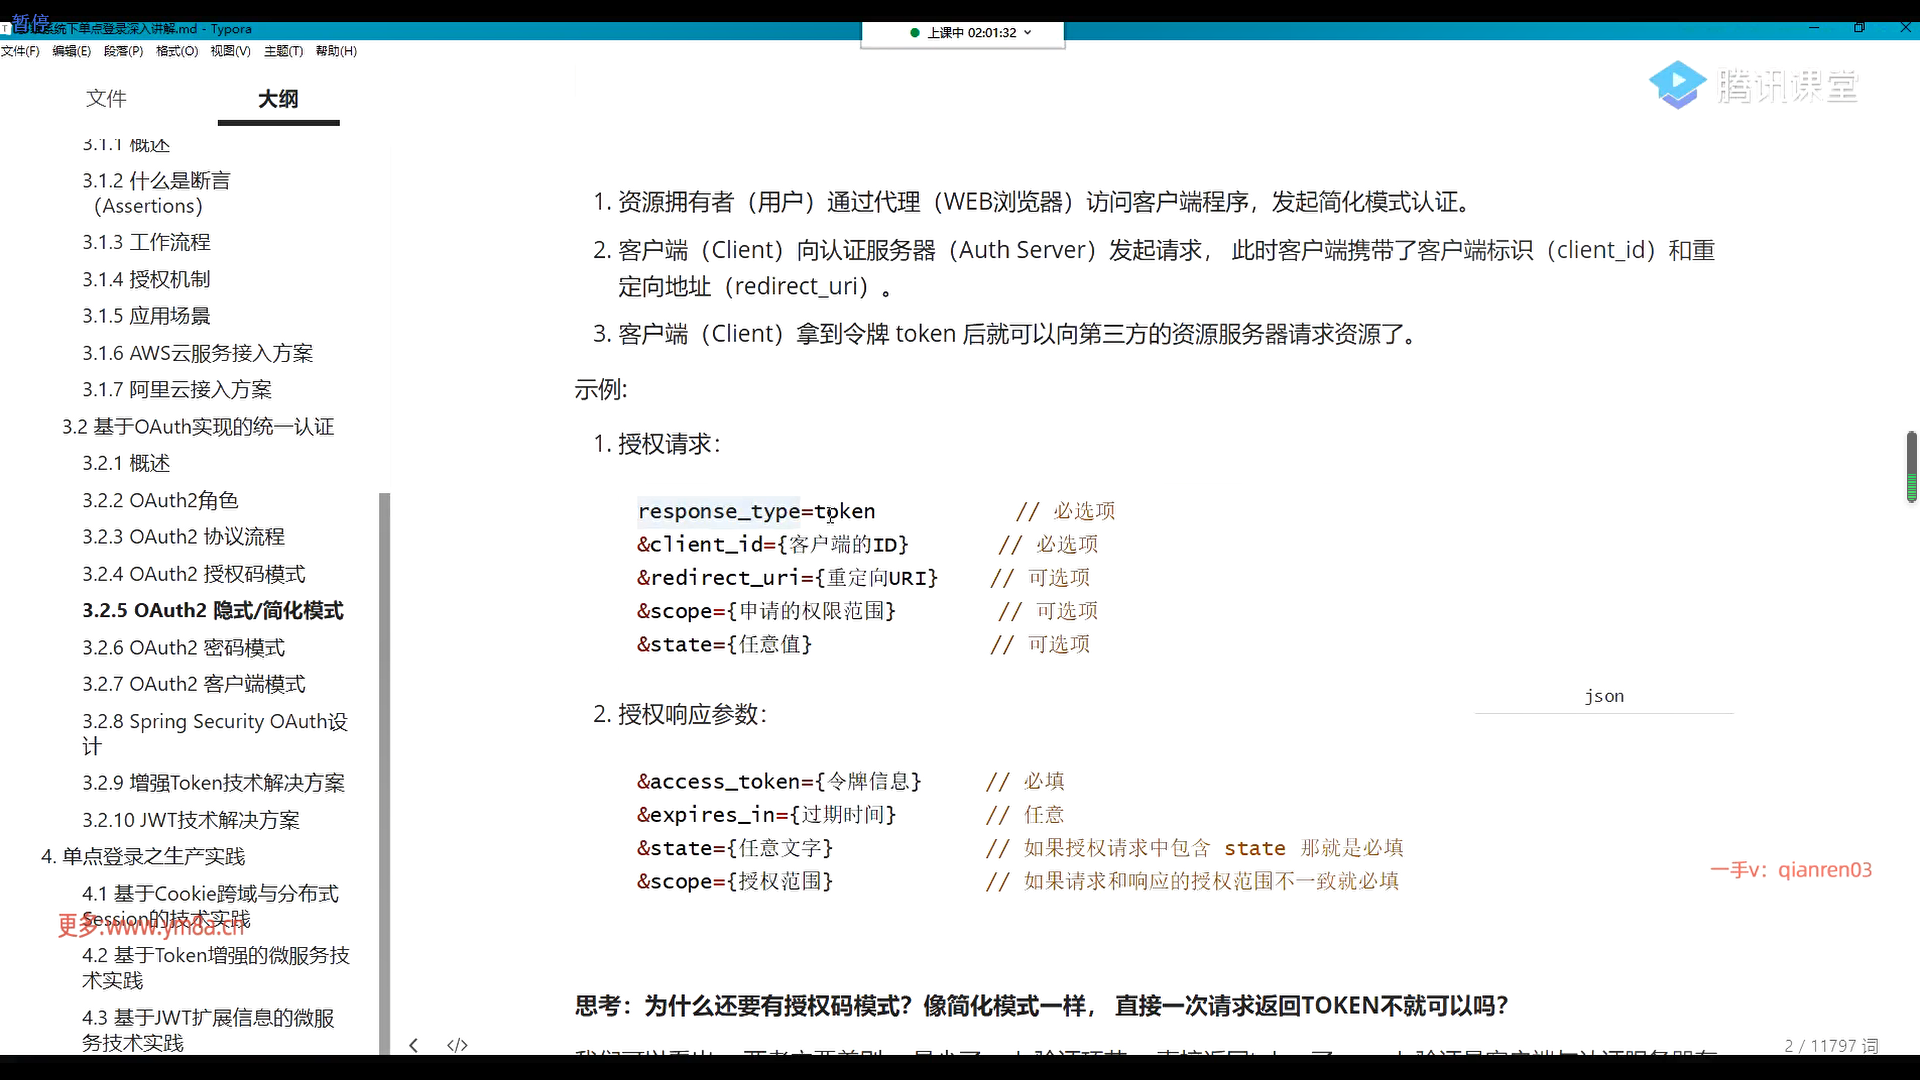Minimize the Typora window
1920x1080 pixels.
(x=1813, y=27)
